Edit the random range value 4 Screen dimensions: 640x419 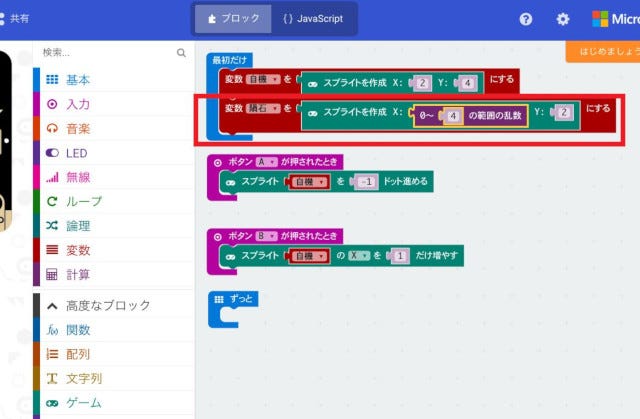click(452, 116)
